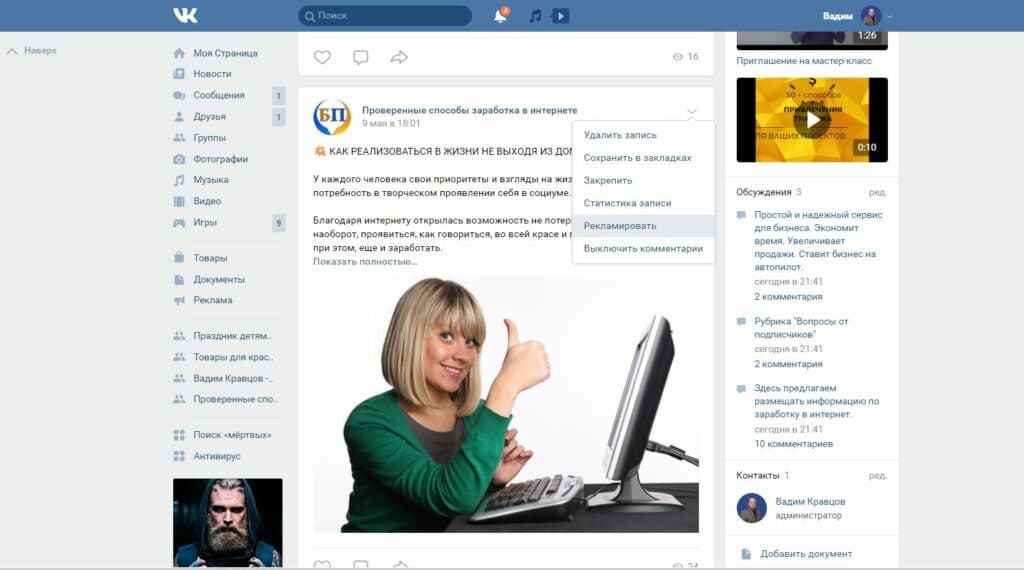This screenshot has width=1024, height=570.
Task: Click the Добавить документ link
Action: click(806, 554)
